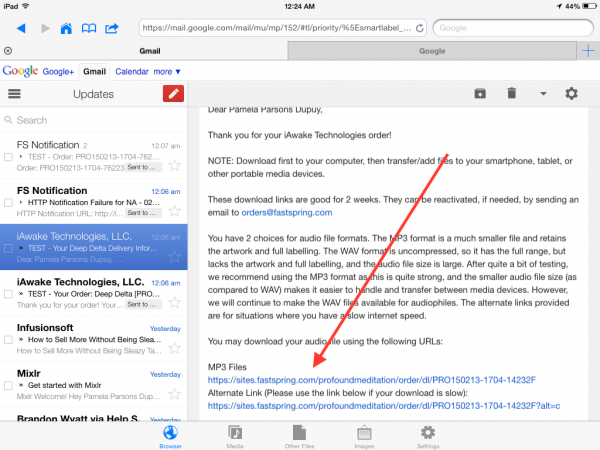Check the Your Order: Deep Delta email

8,294
